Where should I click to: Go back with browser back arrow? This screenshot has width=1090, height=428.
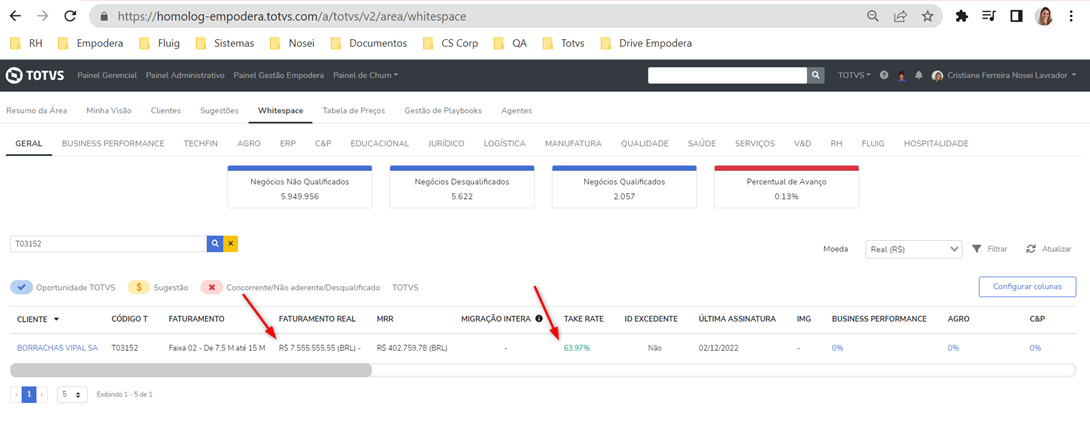coord(15,16)
